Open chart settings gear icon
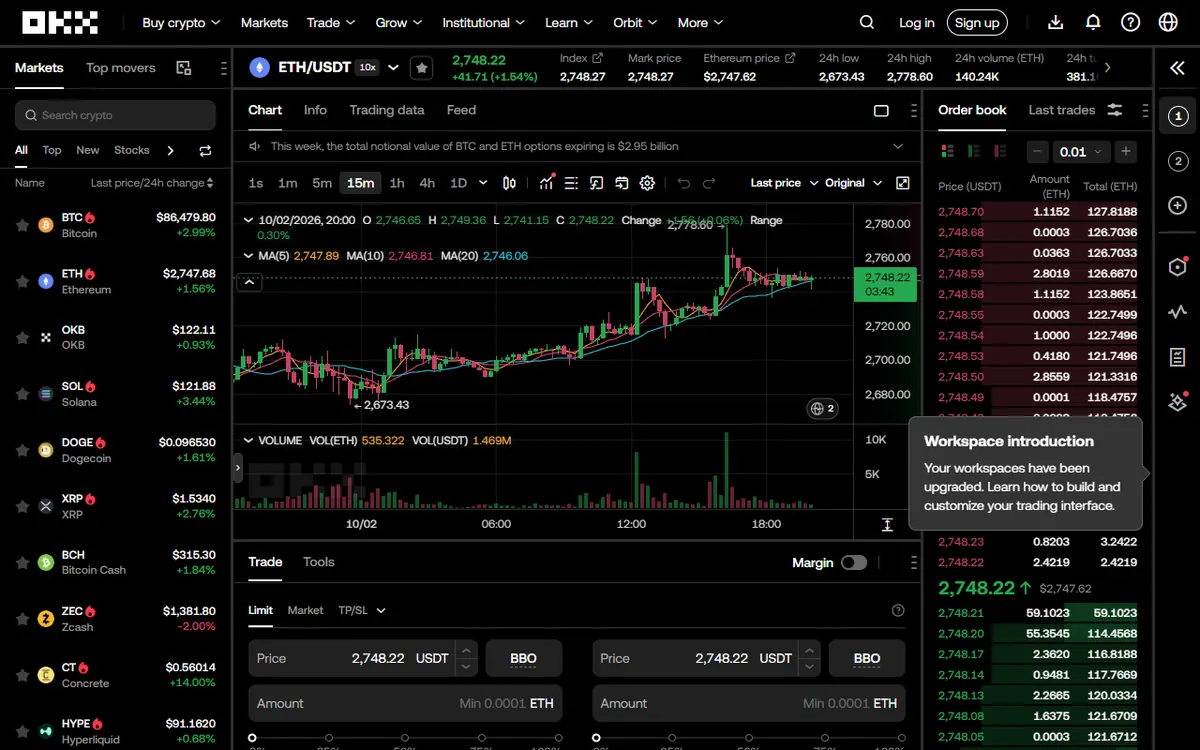Viewport: 1200px width, 750px height. click(x=647, y=183)
